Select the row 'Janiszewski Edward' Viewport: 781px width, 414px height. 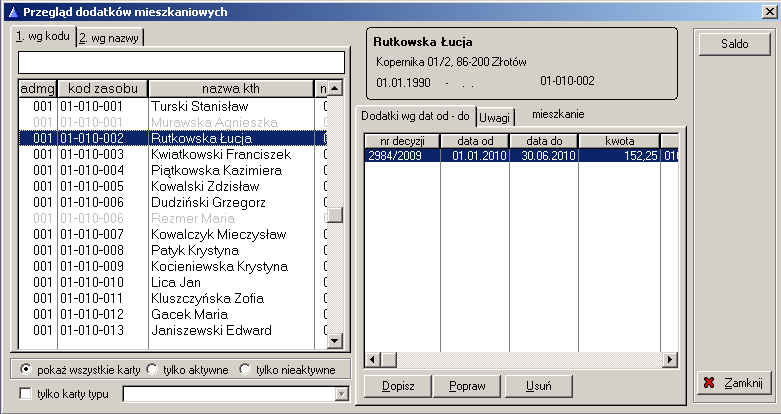173,330
